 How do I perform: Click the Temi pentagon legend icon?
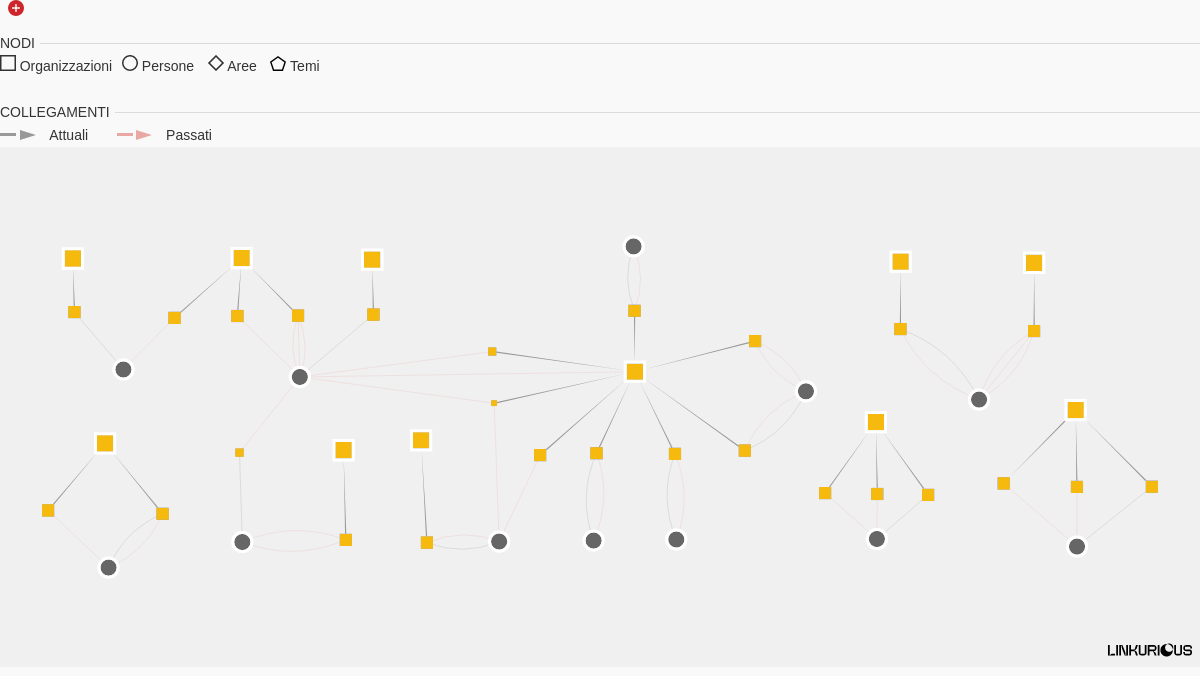278,63
